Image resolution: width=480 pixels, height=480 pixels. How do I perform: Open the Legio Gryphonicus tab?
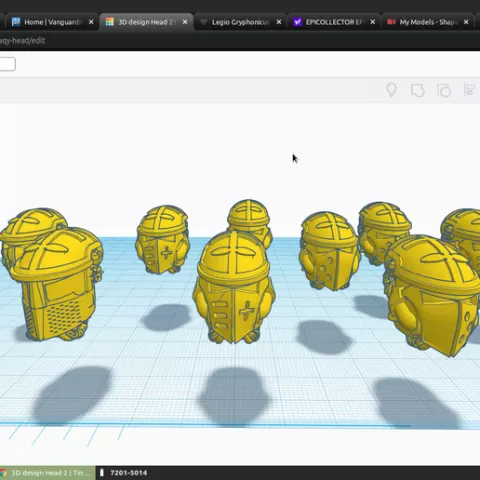240,22
